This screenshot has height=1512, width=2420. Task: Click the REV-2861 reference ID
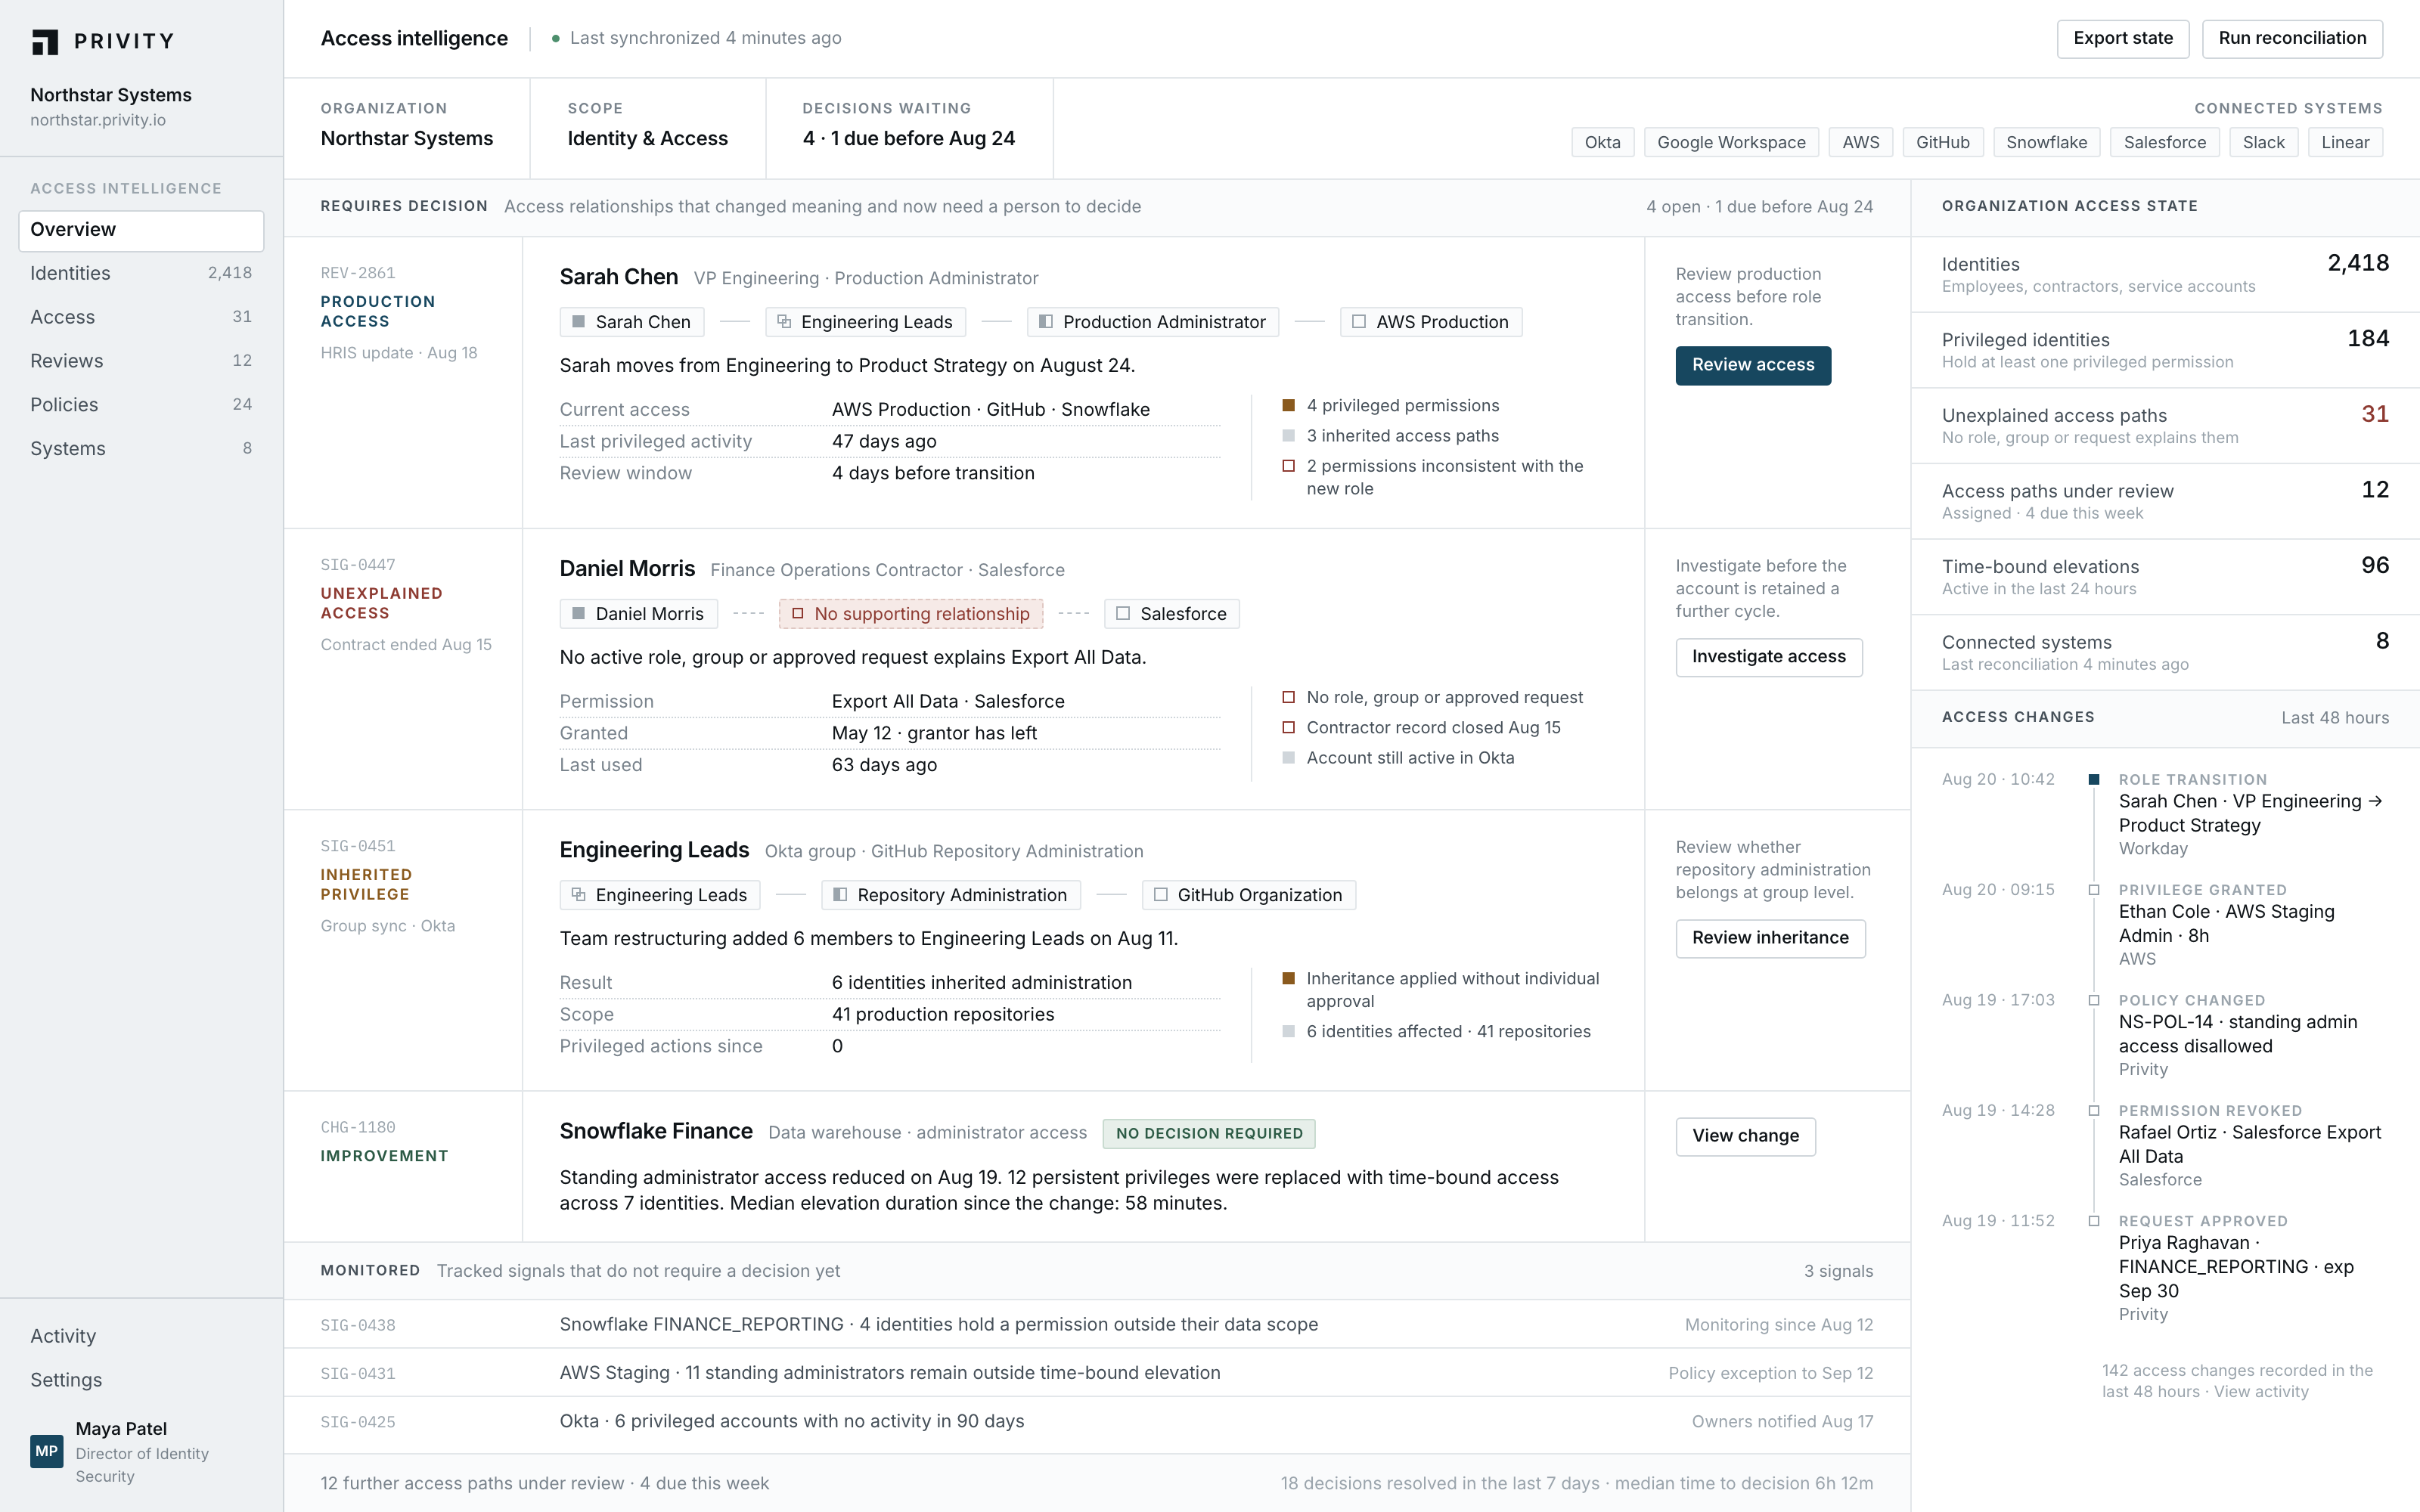coord(358,273)
